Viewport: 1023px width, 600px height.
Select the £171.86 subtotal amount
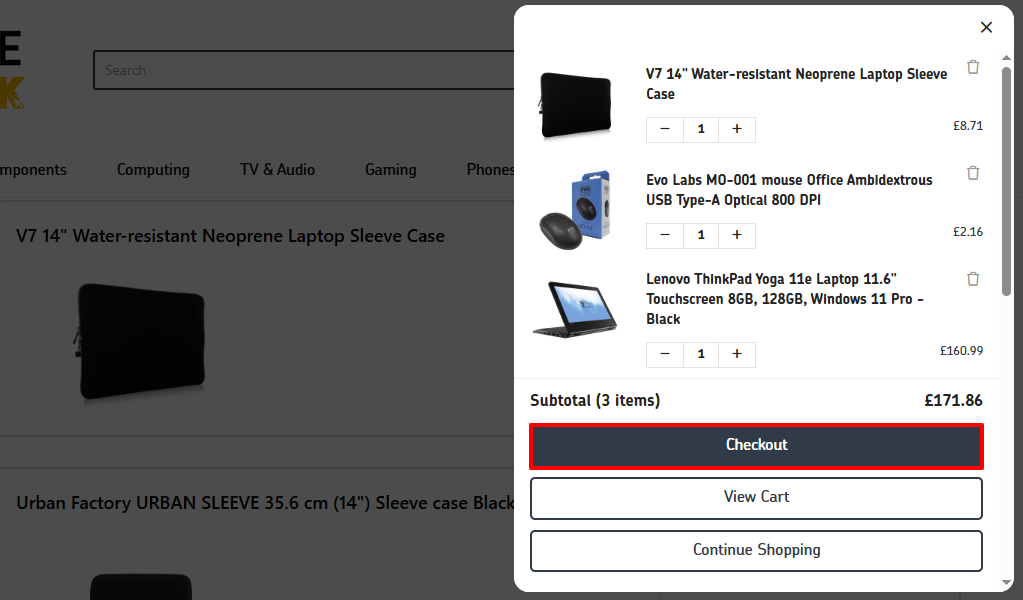953,400
